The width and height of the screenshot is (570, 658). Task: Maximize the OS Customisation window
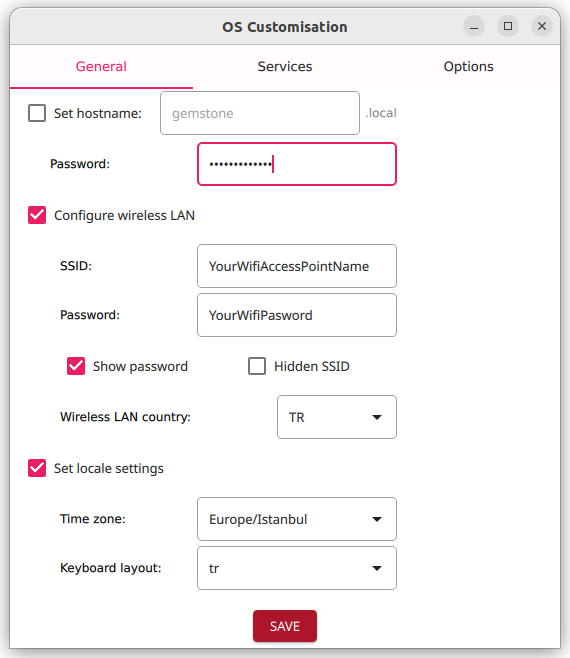(x=508, y=26)
